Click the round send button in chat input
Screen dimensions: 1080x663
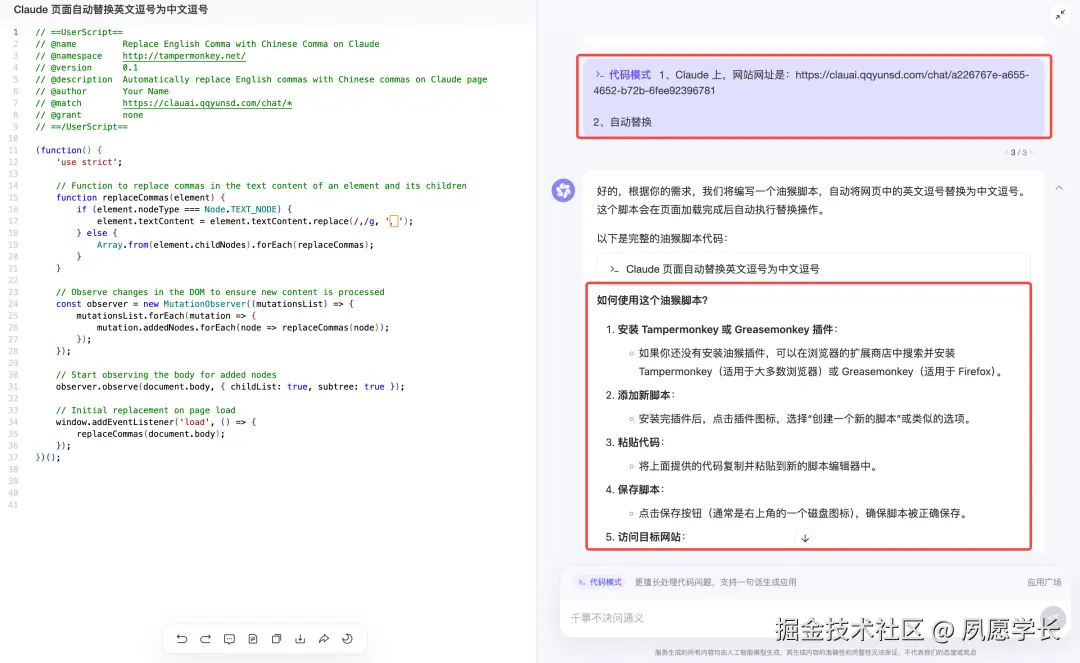pyautogui.click(x=1052, y=618)
